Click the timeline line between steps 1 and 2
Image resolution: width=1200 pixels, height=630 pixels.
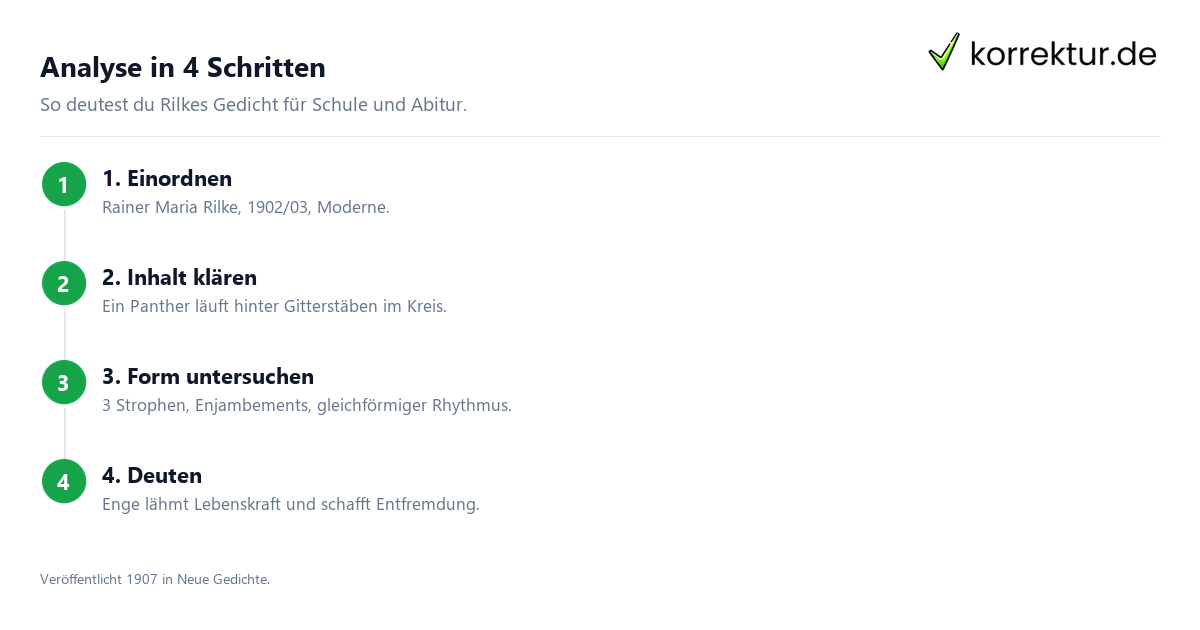coord(64,234)
